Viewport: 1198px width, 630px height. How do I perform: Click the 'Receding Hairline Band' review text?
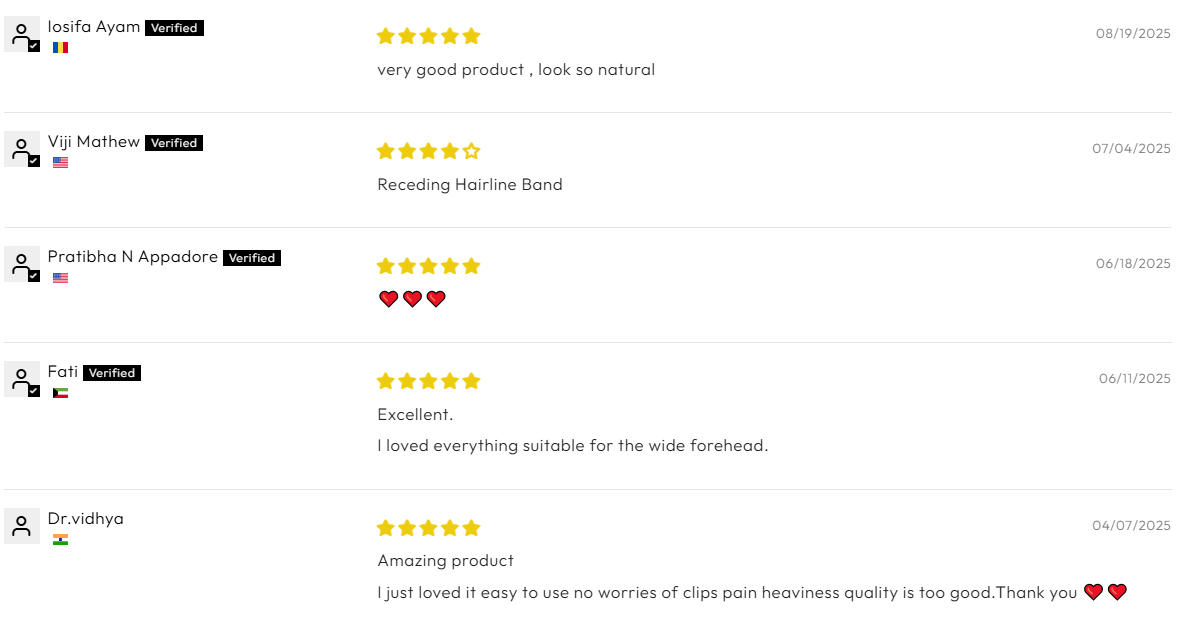470,185
